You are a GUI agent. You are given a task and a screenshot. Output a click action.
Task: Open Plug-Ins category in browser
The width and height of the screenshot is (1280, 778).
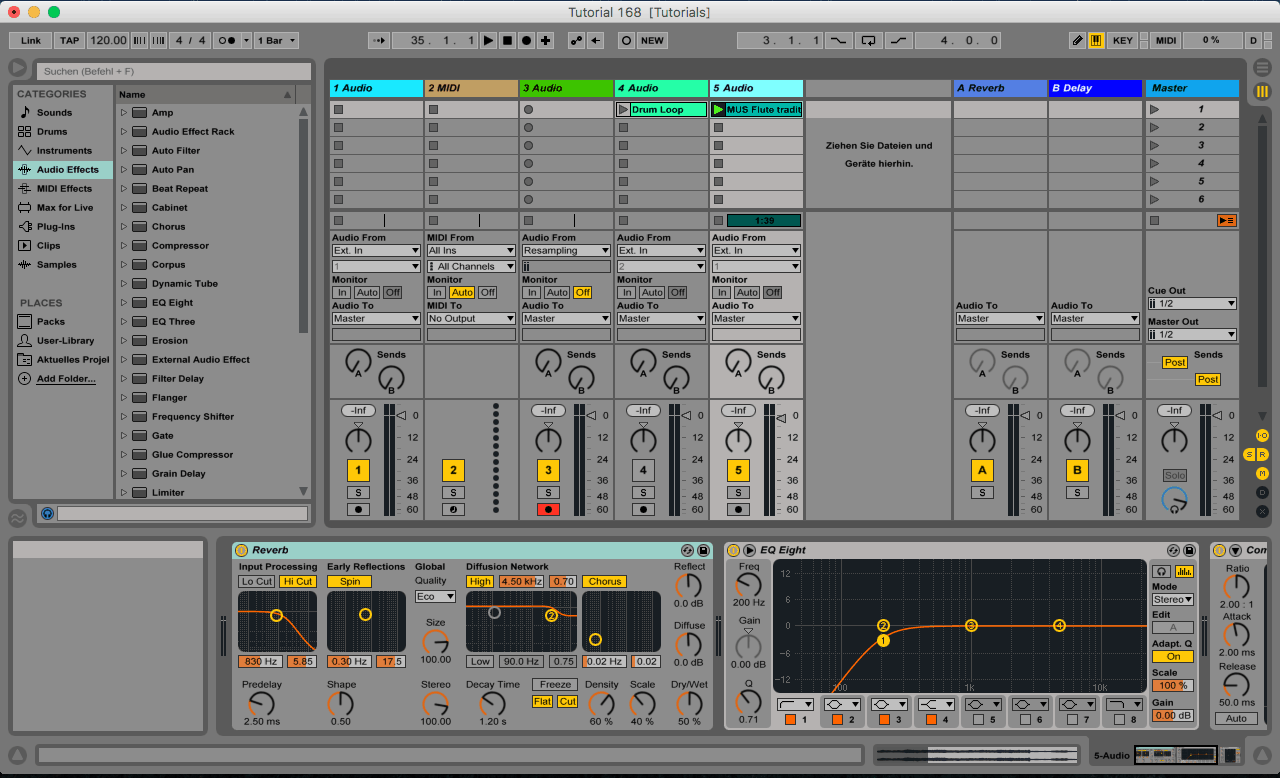pyautogui.click(x=56, y=227)
